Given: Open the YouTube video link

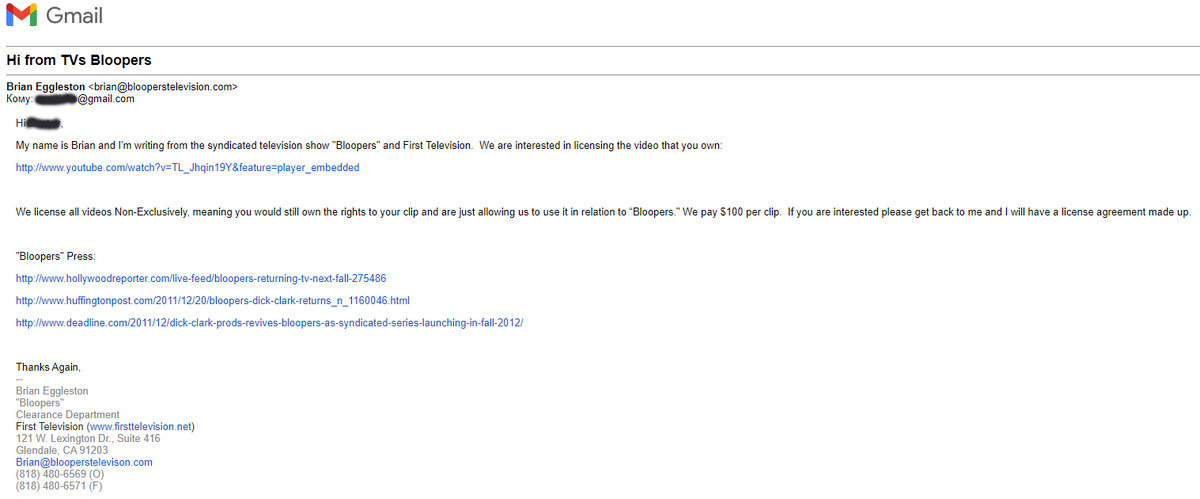Looking at the screenshot, I should coord(187,168).
